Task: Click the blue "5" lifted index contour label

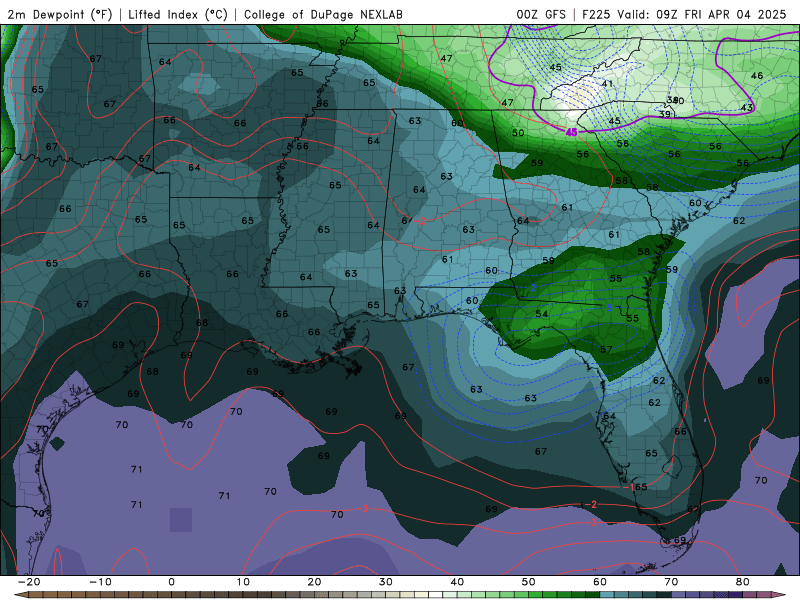Action: [609, 308]
